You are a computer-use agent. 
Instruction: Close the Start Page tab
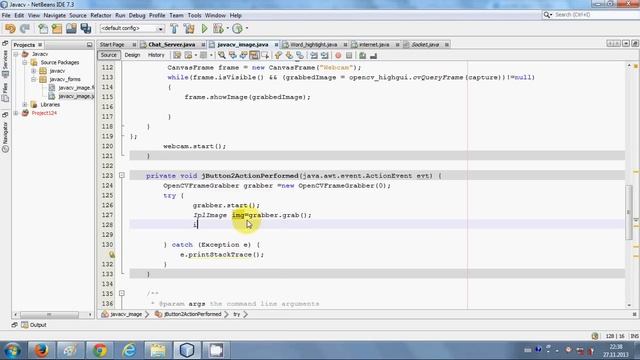click(134, 44)
